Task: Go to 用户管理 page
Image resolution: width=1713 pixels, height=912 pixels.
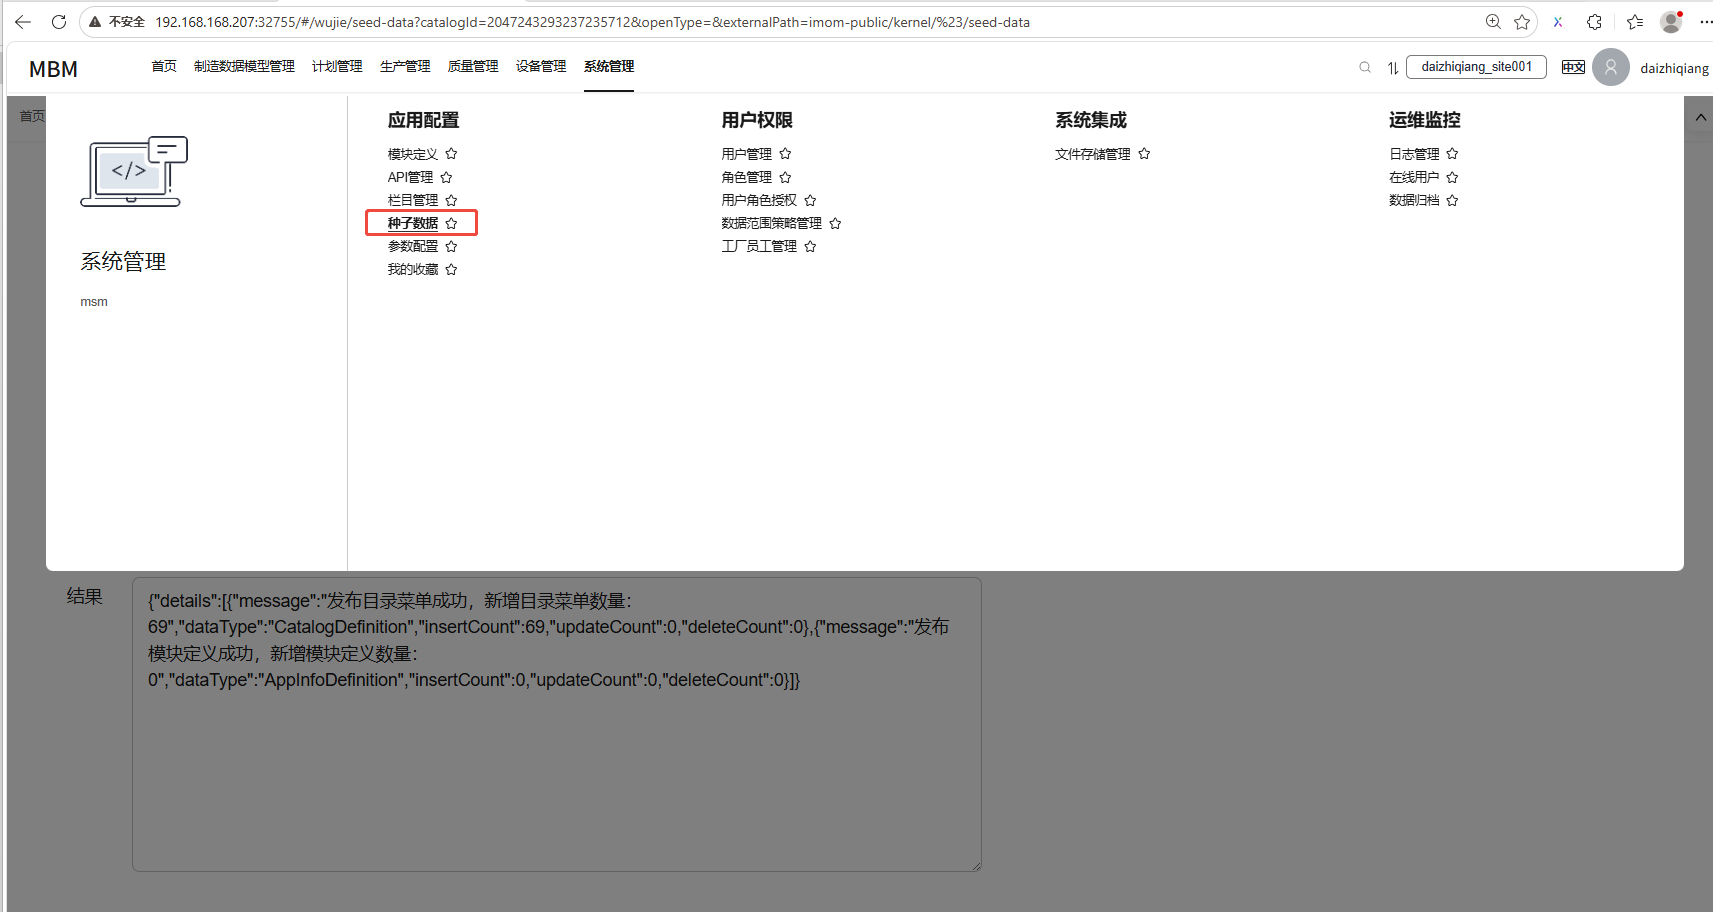Action: 747,154
